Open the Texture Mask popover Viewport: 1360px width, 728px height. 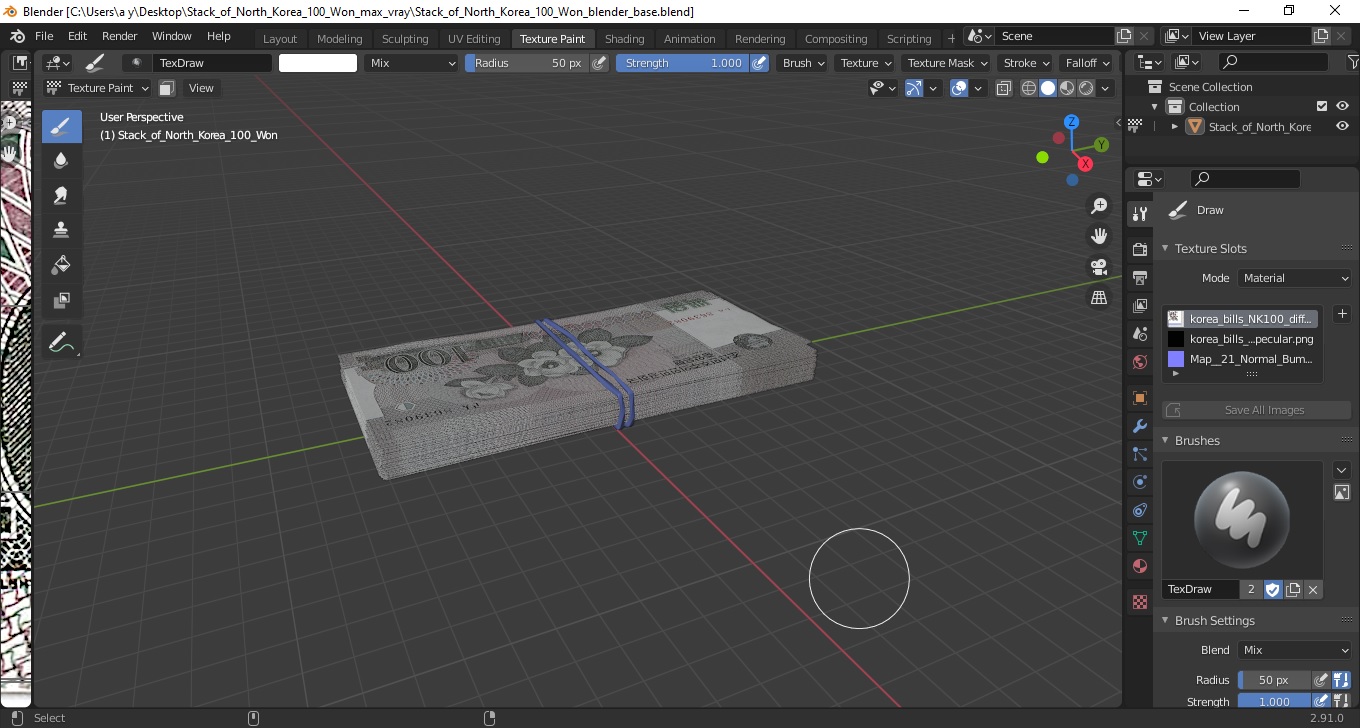tap(947, 63)
